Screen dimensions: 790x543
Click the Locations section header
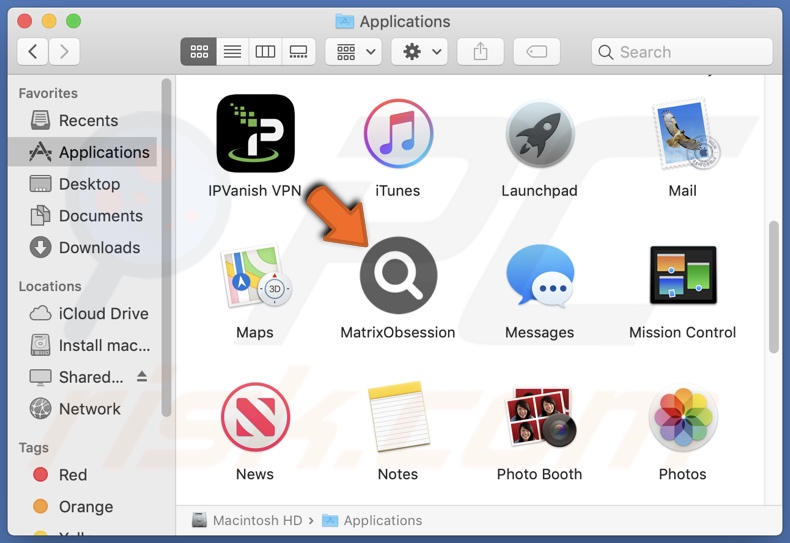[50, 286]
